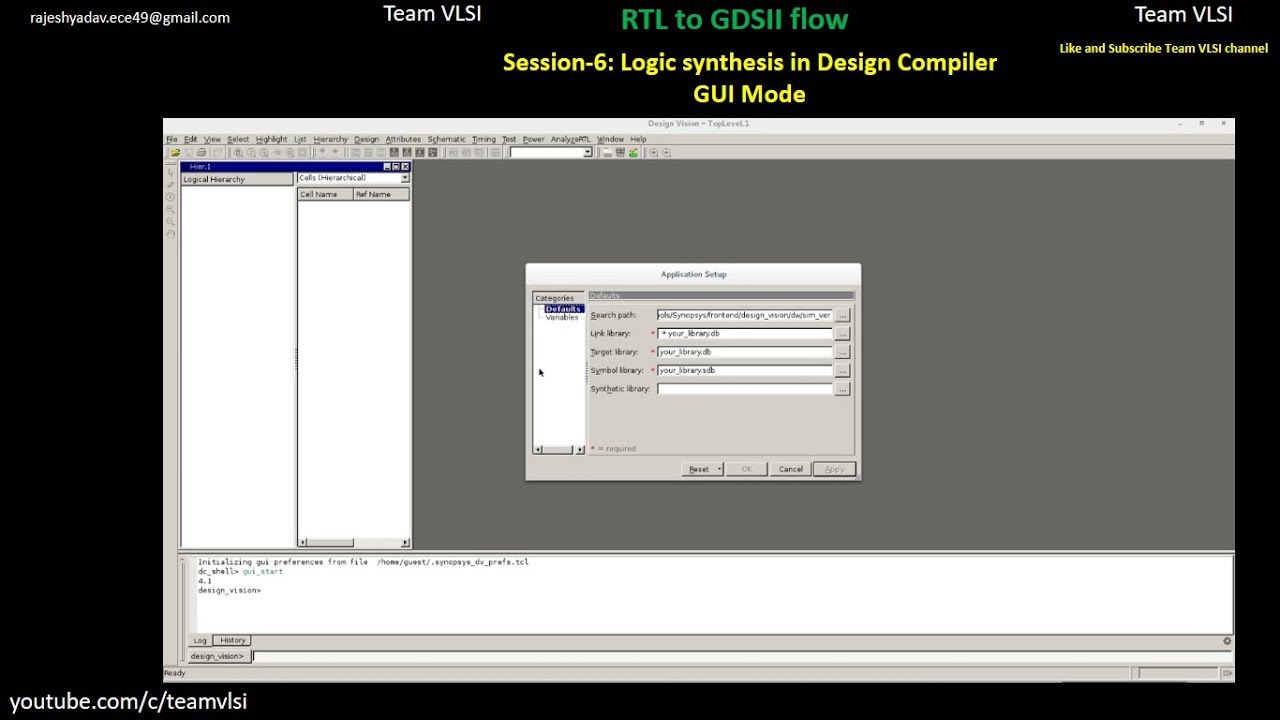
Task: Click the zoom out magnifier at the toolbar's end
Action: tap(667, 153)
